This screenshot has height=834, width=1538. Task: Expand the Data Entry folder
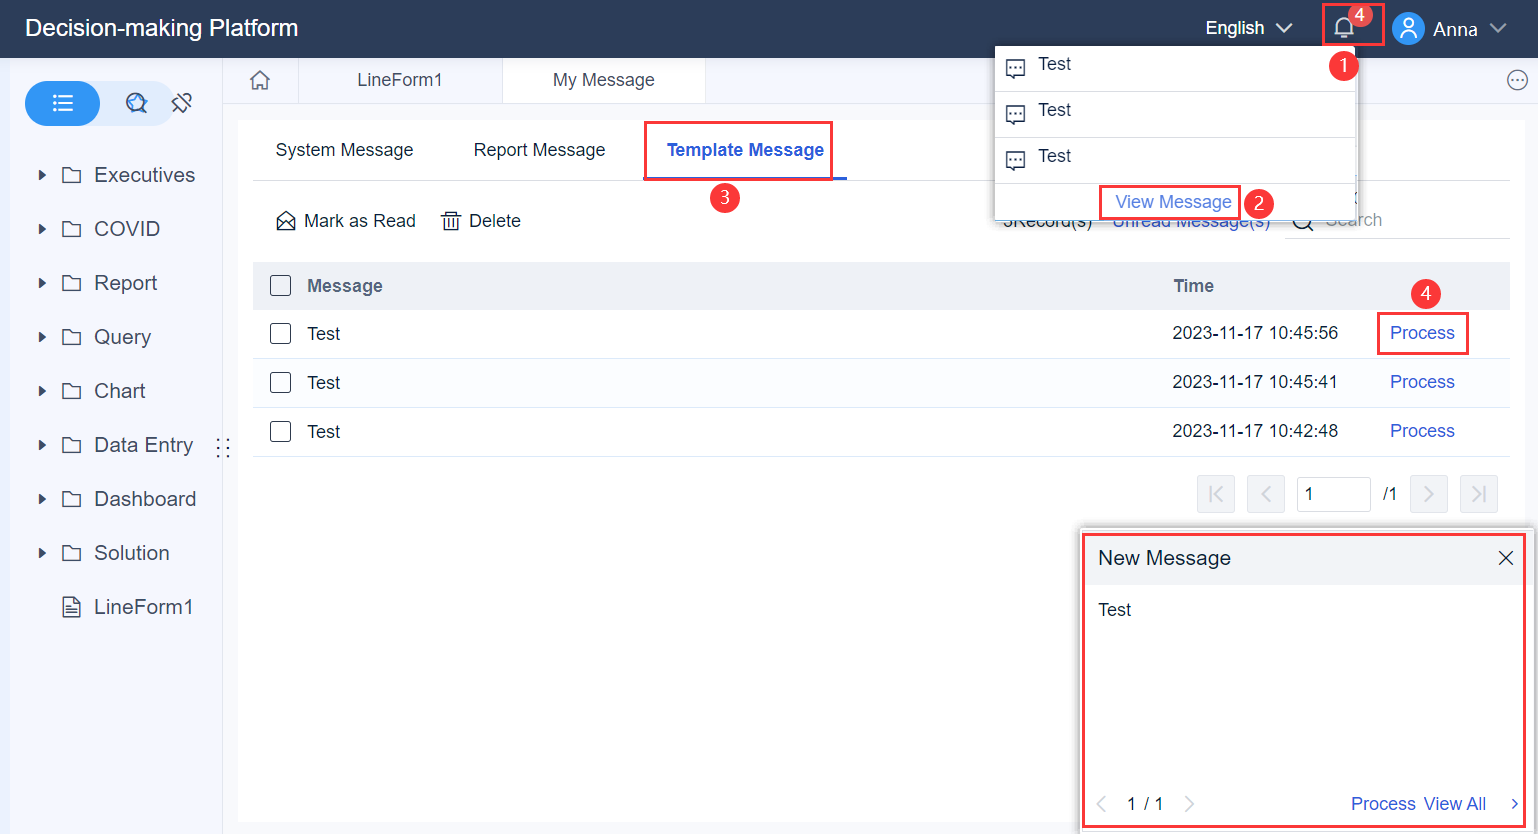[42, 445]
